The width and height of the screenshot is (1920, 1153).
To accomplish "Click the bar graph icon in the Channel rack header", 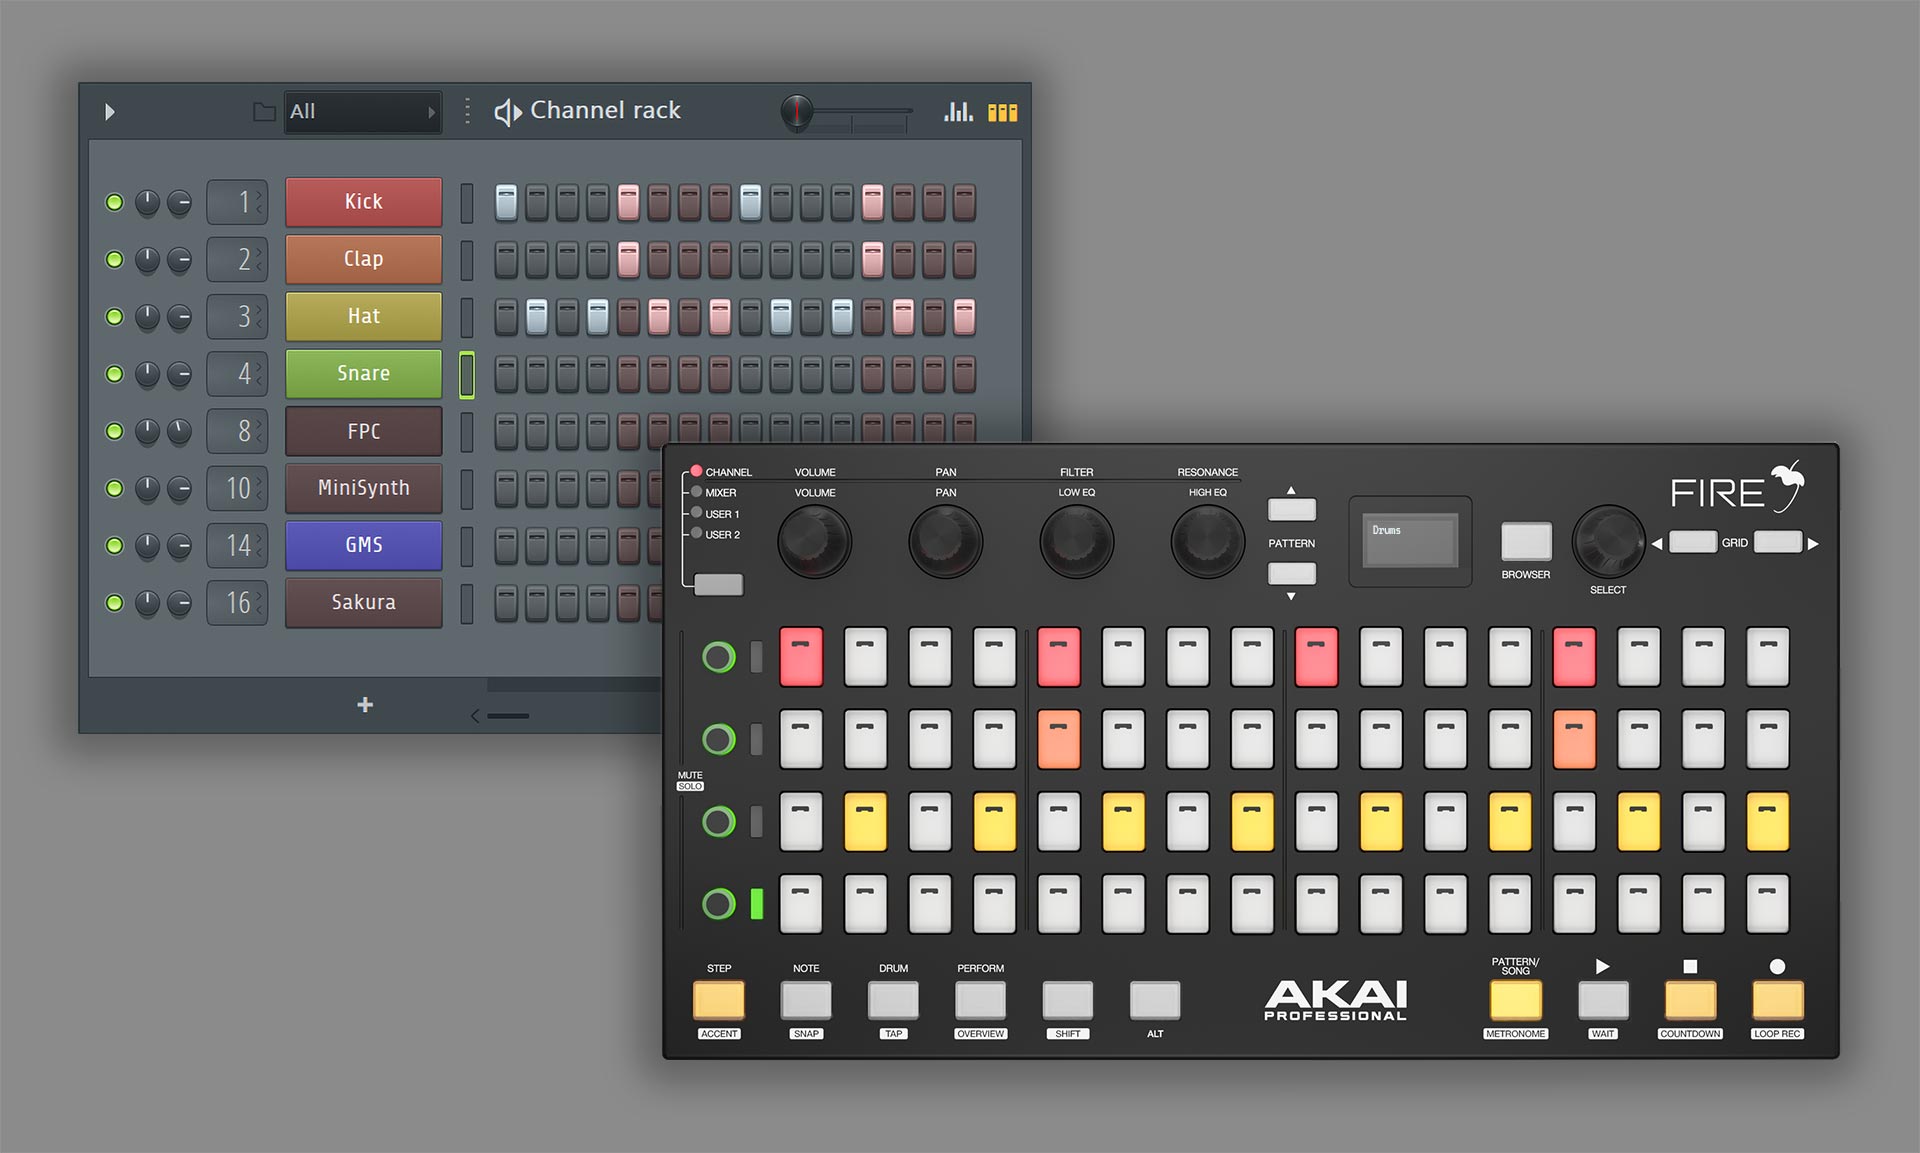I will [957, 112].
